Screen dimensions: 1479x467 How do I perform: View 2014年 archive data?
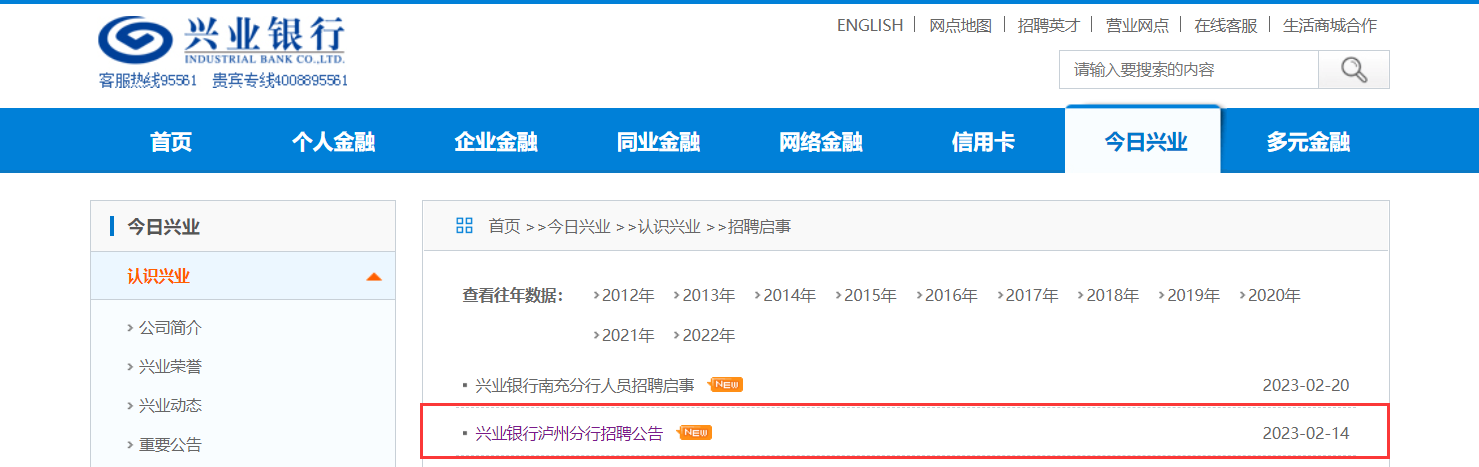(789, 296)
